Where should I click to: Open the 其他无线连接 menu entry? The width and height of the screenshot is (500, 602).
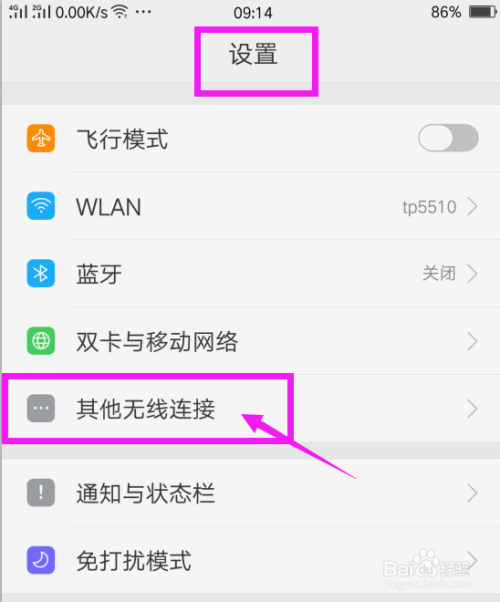click(251, 408)
